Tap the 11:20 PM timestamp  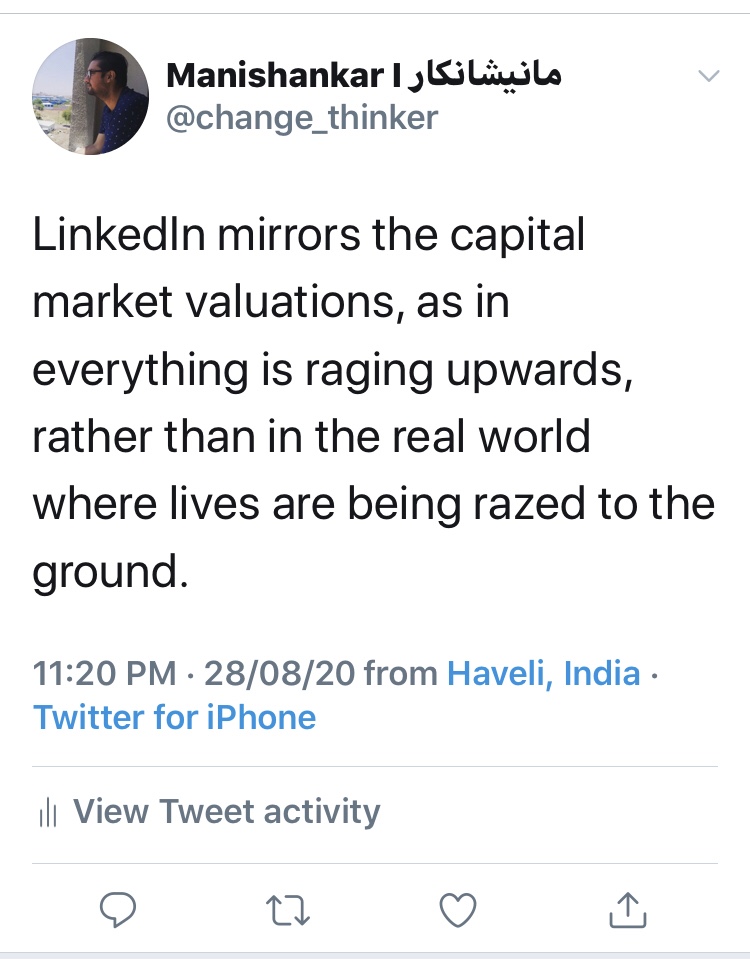[x=105, y=673]
